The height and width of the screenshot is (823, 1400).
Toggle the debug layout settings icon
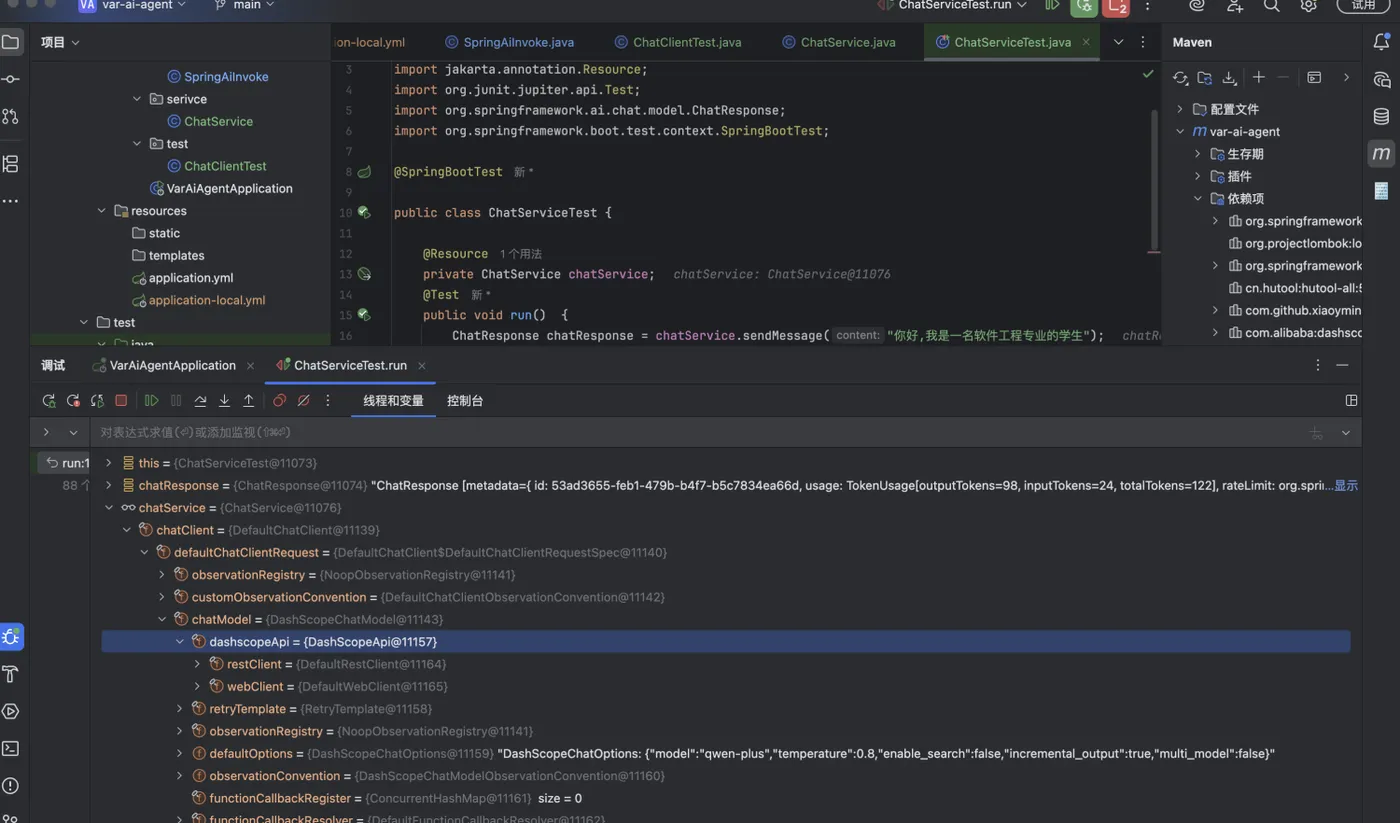click(x=1351, y=400)
